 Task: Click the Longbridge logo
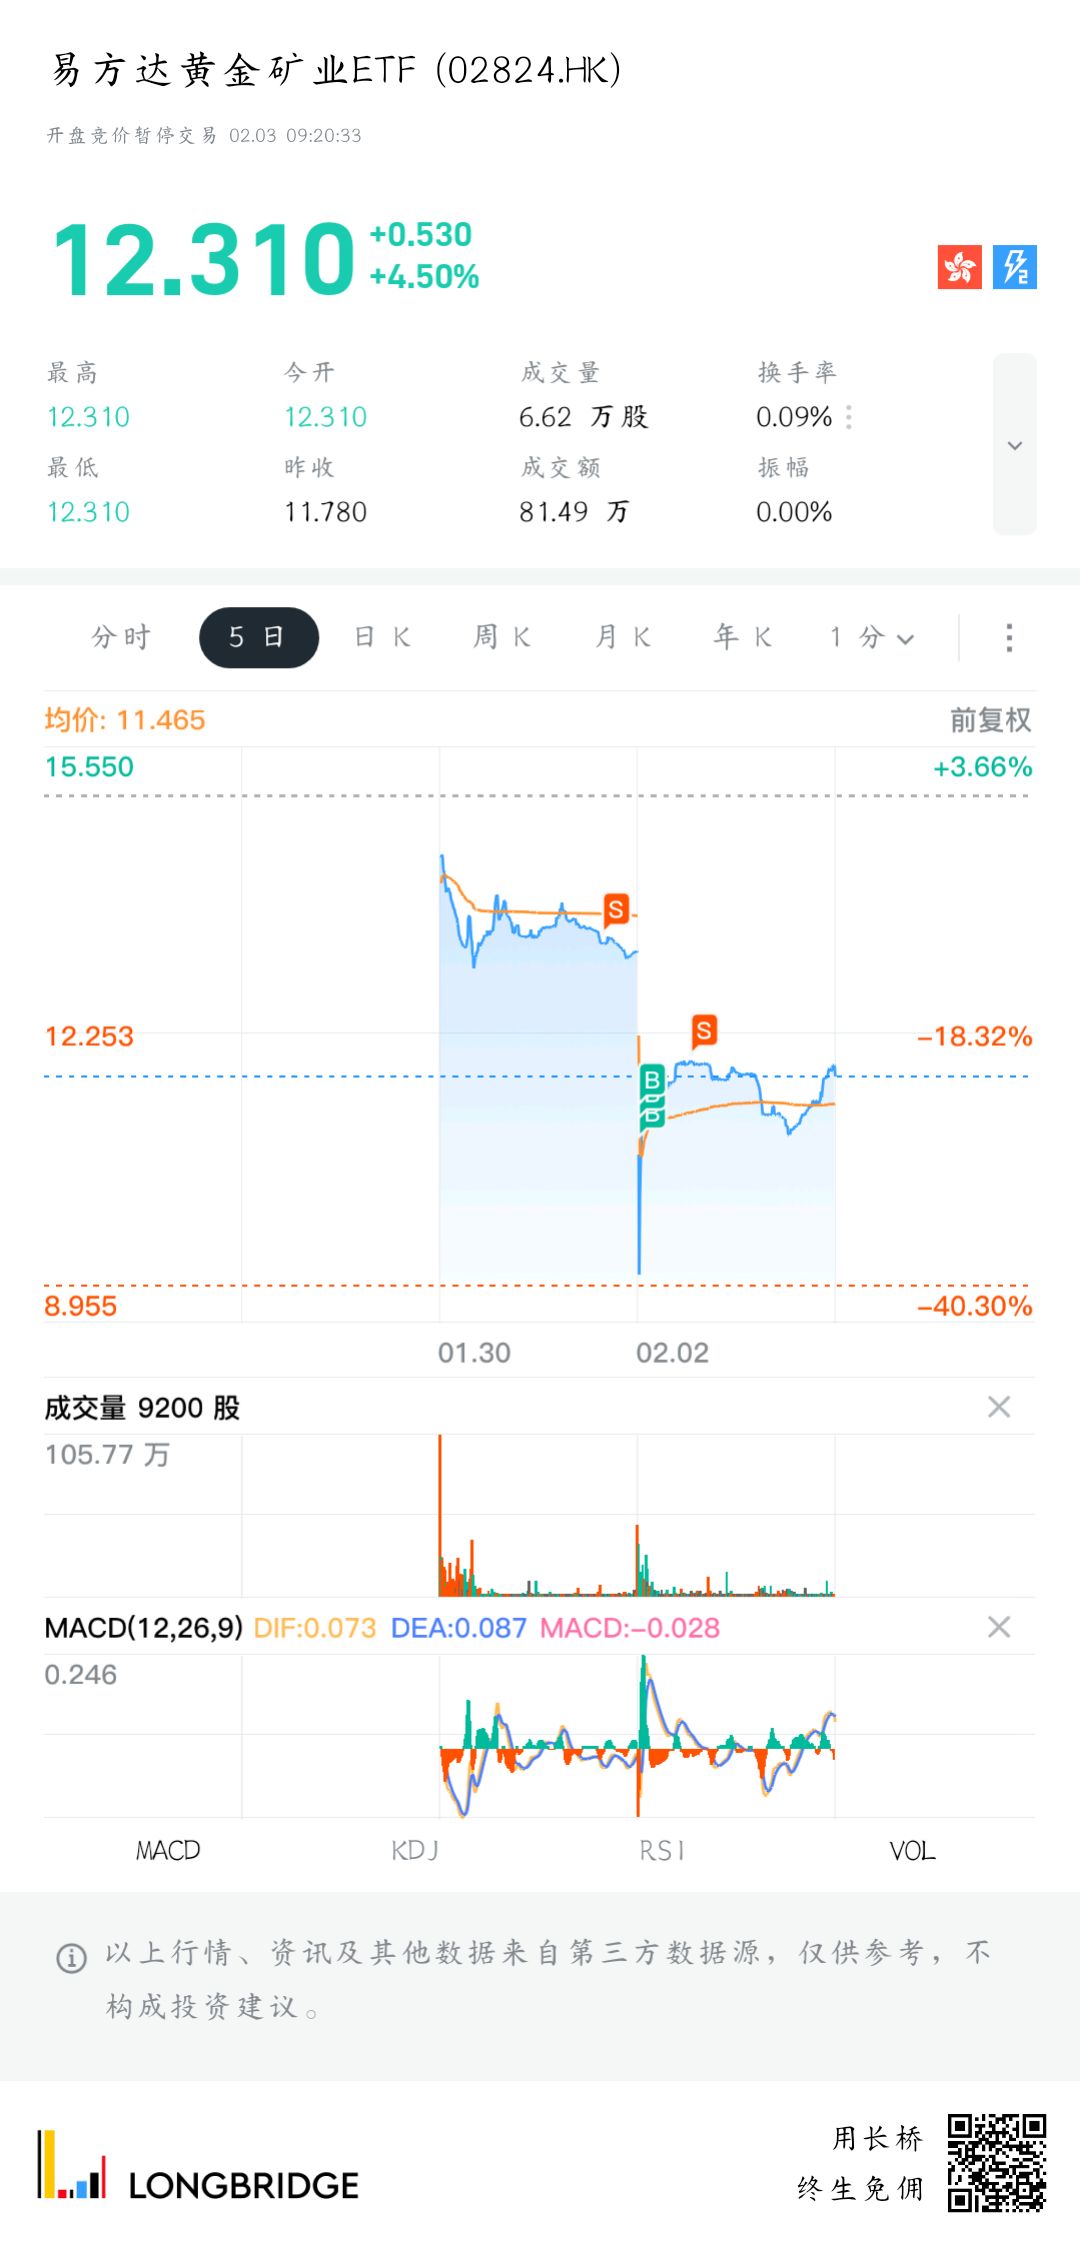pyautogui.click(x=198, y=2166)
